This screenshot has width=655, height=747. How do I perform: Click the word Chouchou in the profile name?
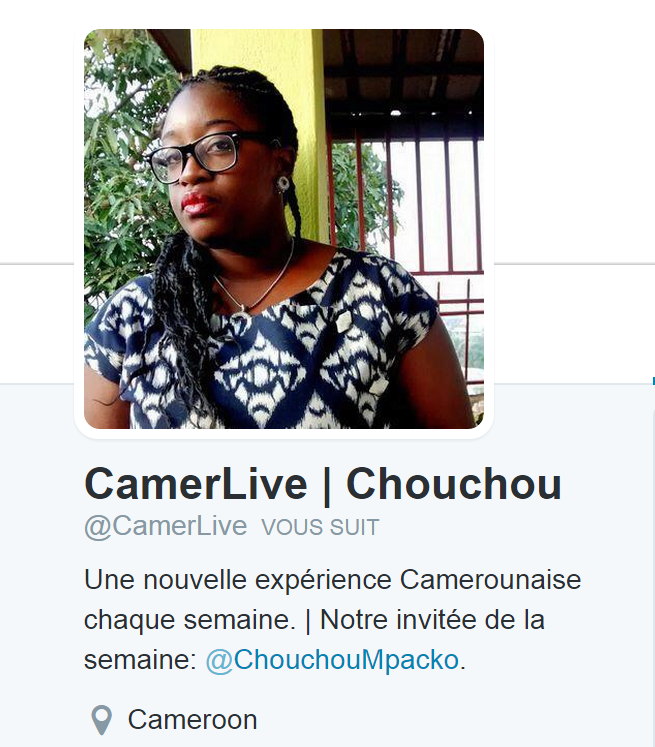(454, 484)
